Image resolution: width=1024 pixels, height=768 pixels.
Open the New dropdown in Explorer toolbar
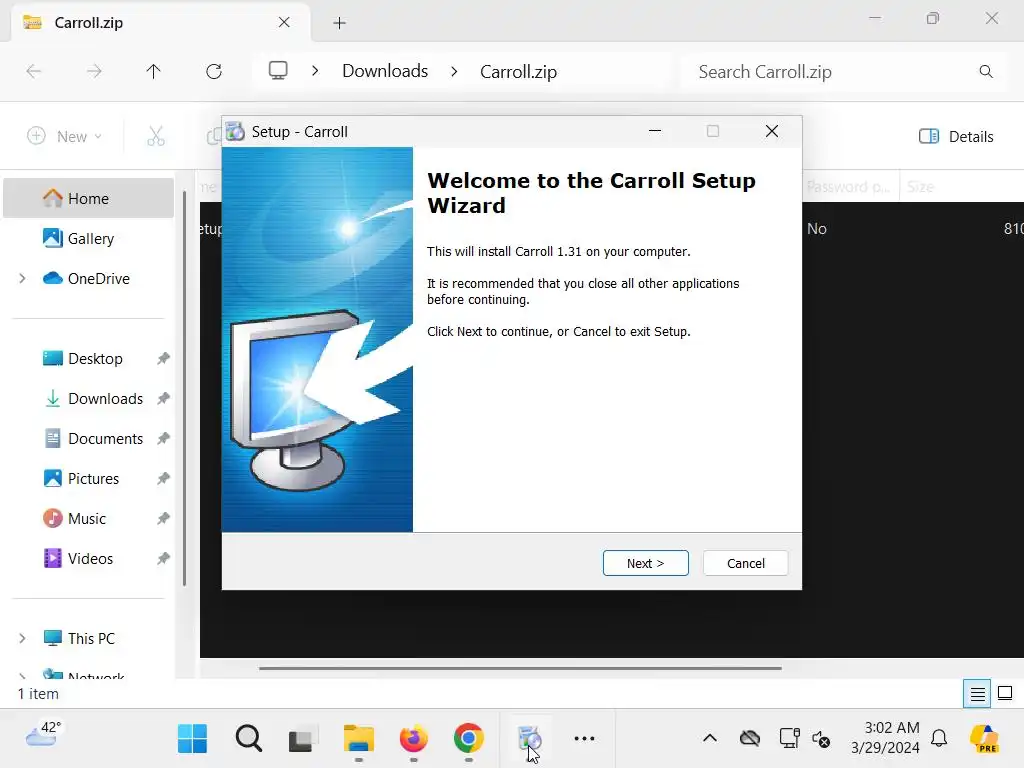click(65, 136)
